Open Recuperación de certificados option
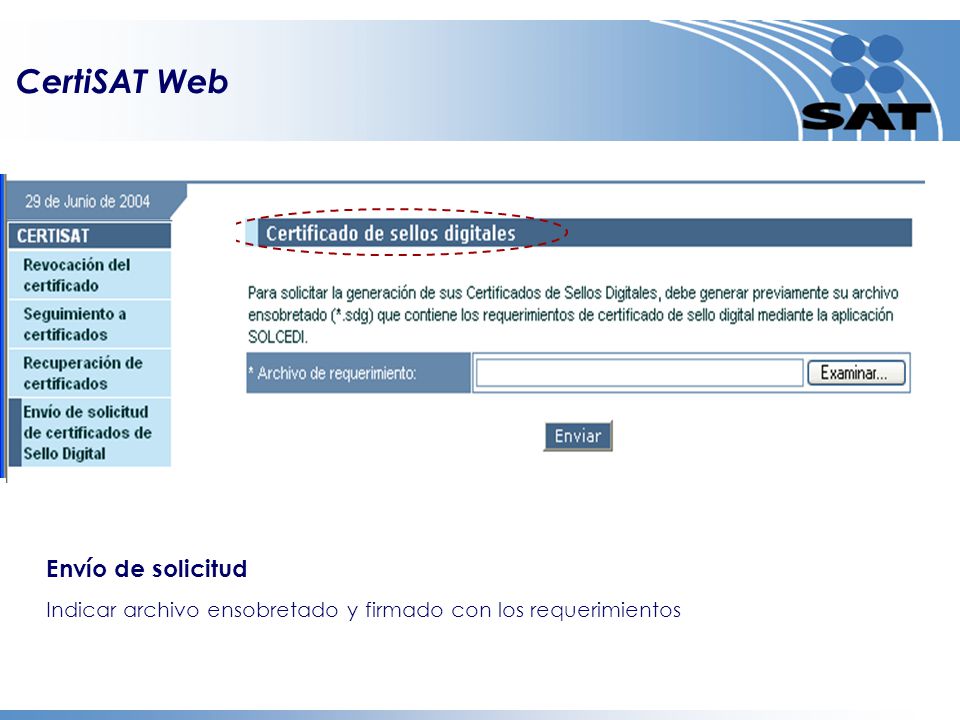 [90, 373]
